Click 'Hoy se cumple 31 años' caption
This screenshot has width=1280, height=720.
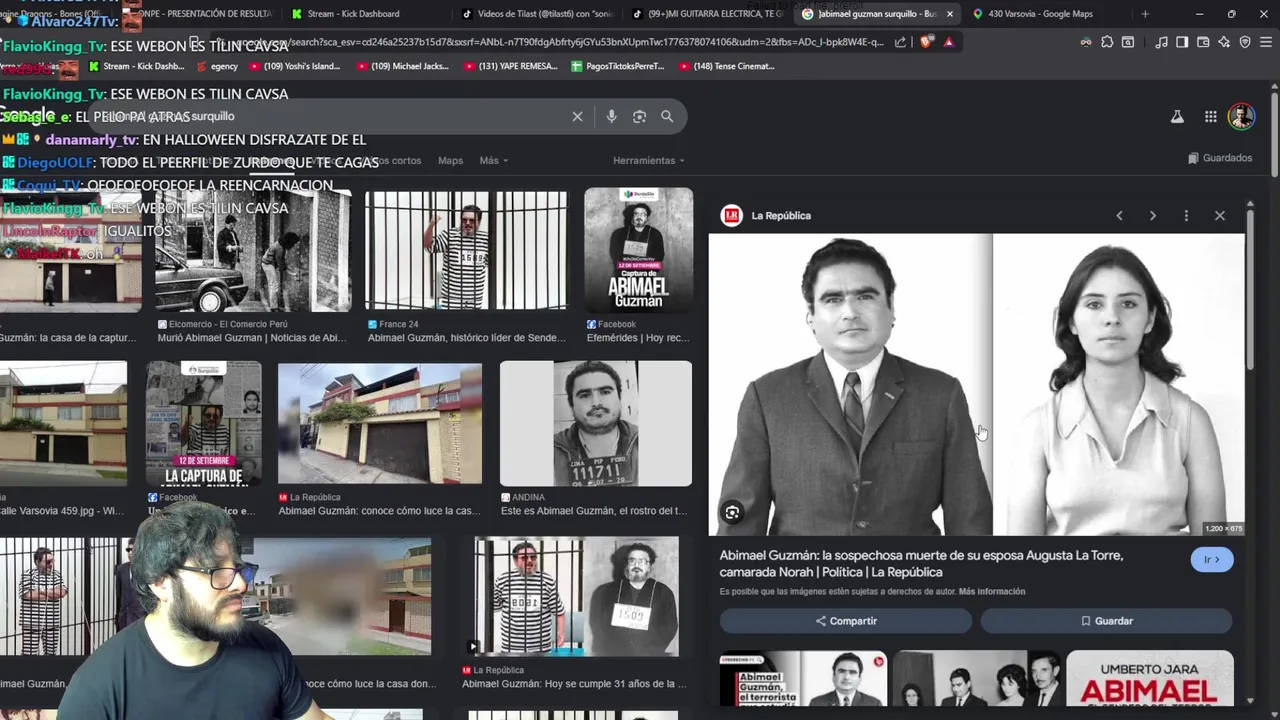pos(575,684)
